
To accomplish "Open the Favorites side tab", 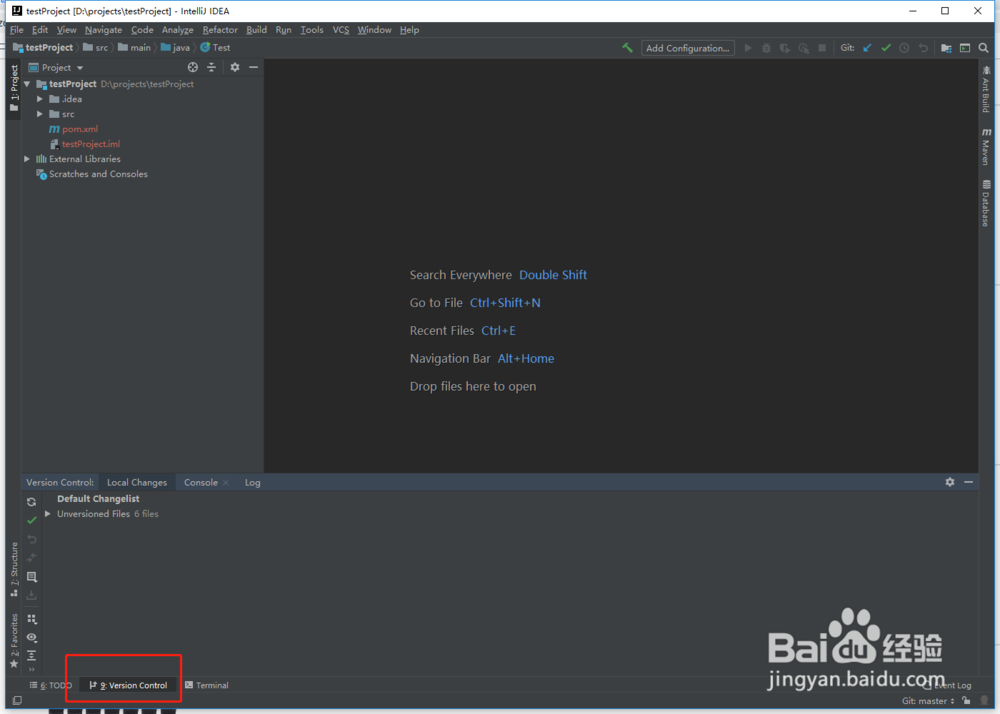I will [14, 641].
